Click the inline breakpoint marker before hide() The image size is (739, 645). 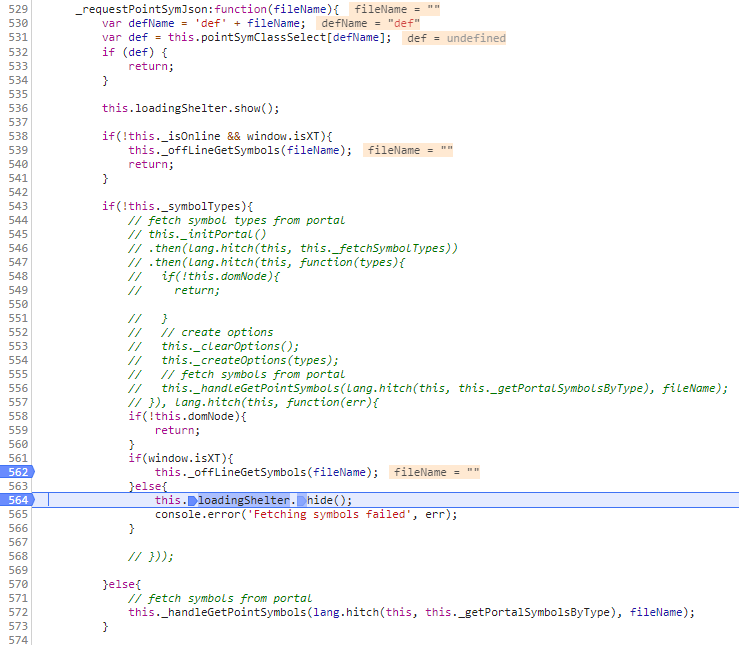point(302,500)
